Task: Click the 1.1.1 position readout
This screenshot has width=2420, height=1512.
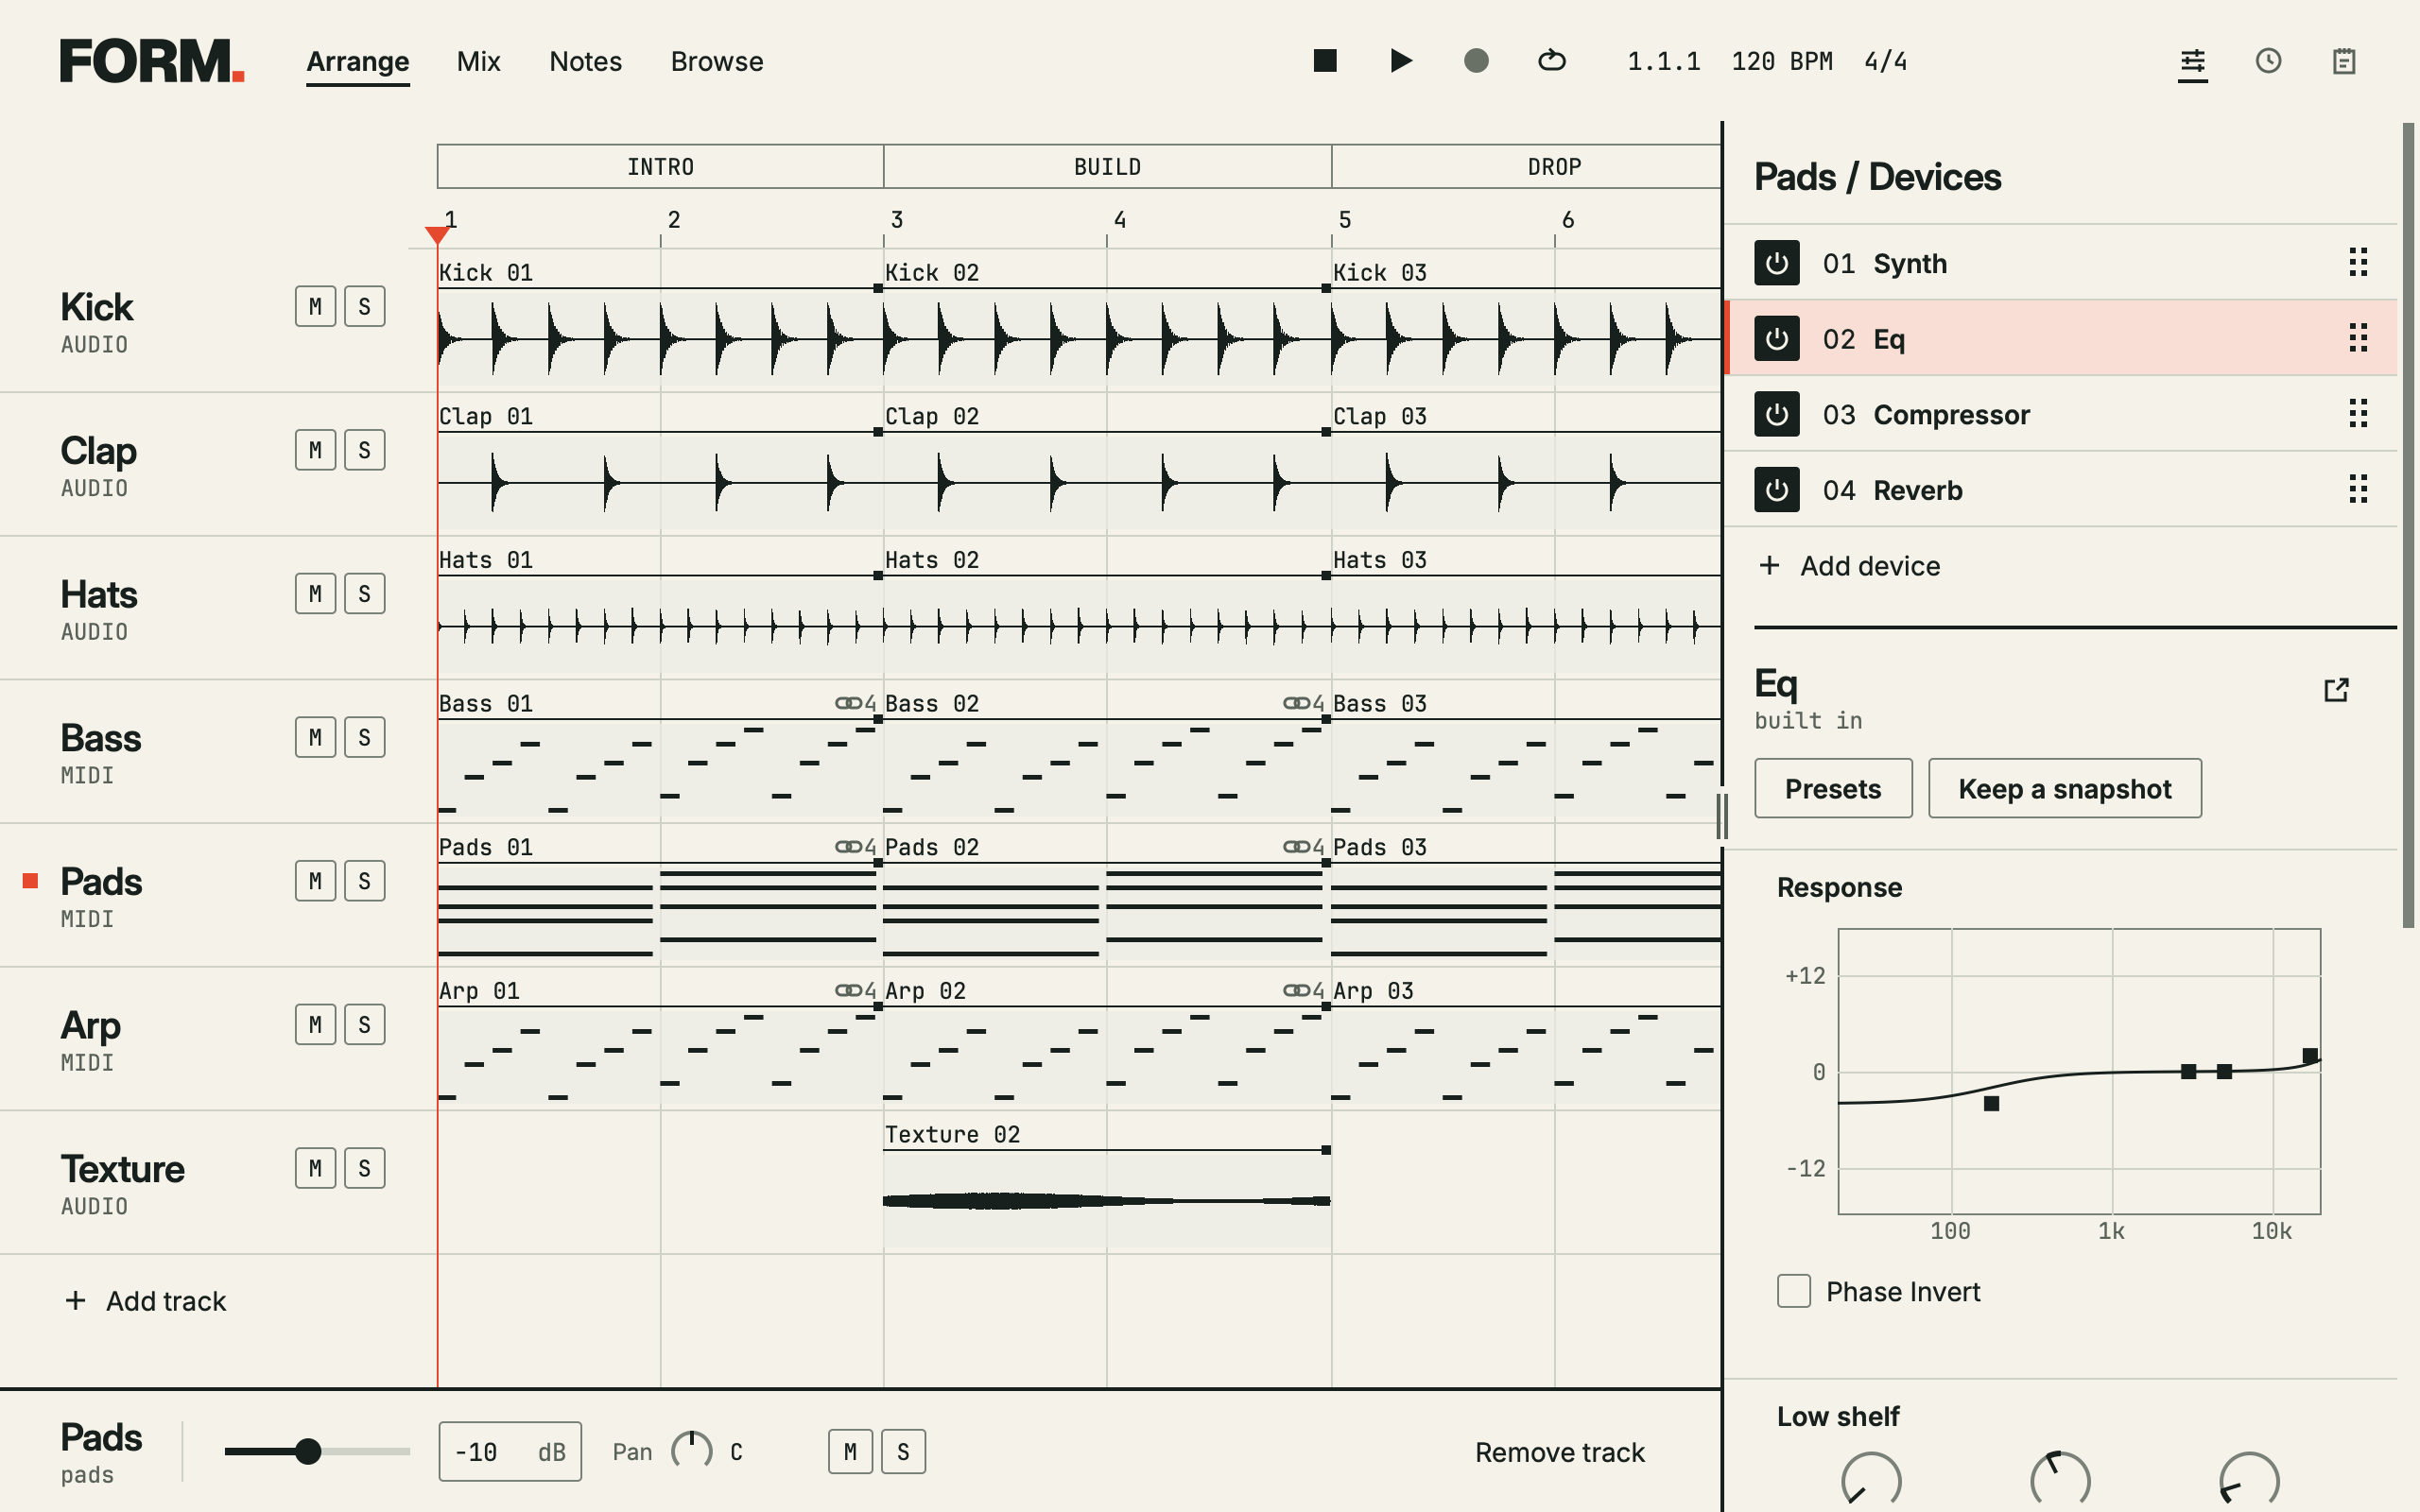Action: [x=1663, y=62]
